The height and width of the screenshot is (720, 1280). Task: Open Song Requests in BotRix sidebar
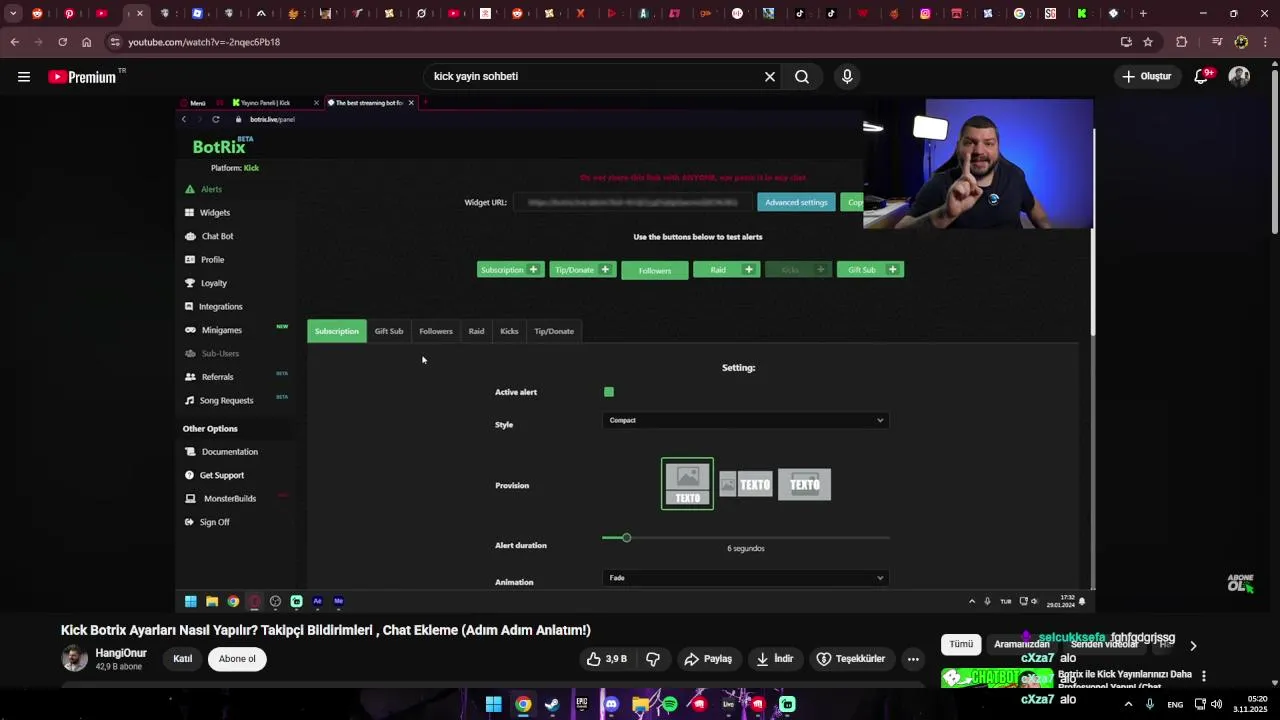[x=219, y=401]
